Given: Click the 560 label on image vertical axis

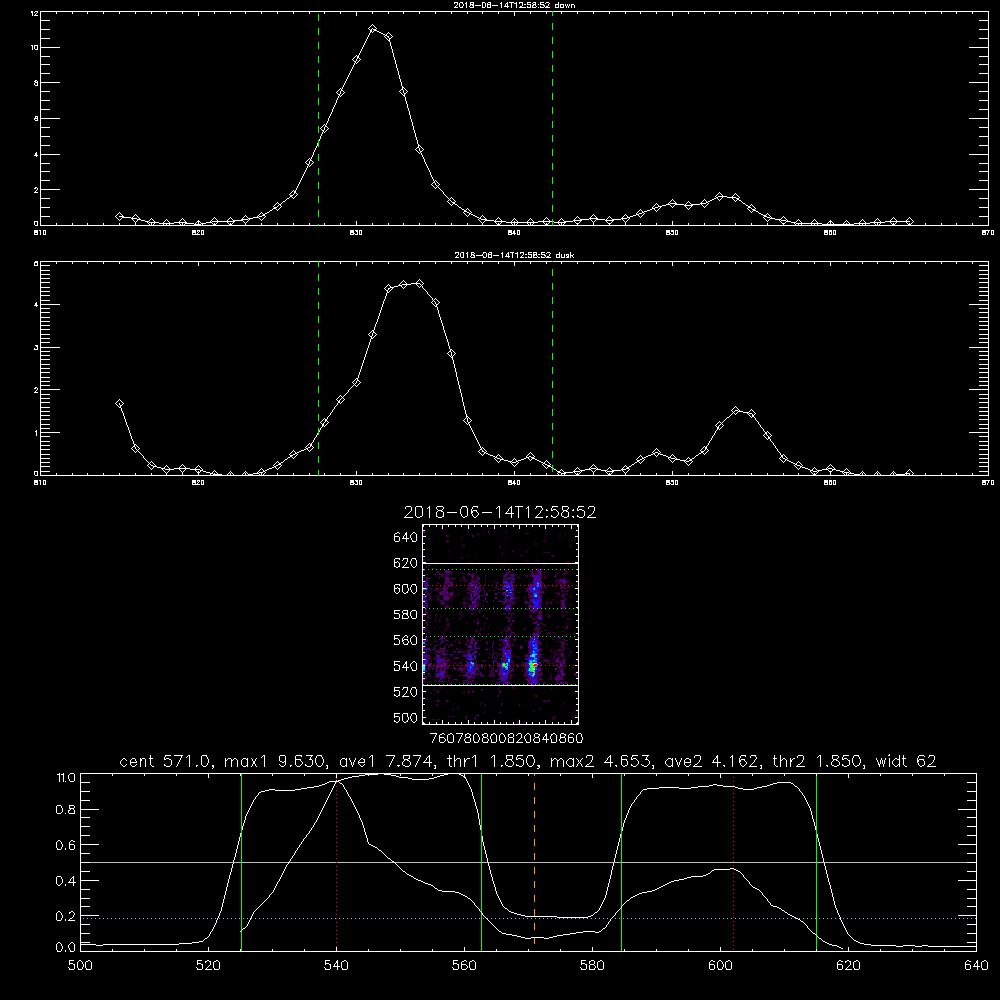Looking at the screenshot, I should pos(406,640).
